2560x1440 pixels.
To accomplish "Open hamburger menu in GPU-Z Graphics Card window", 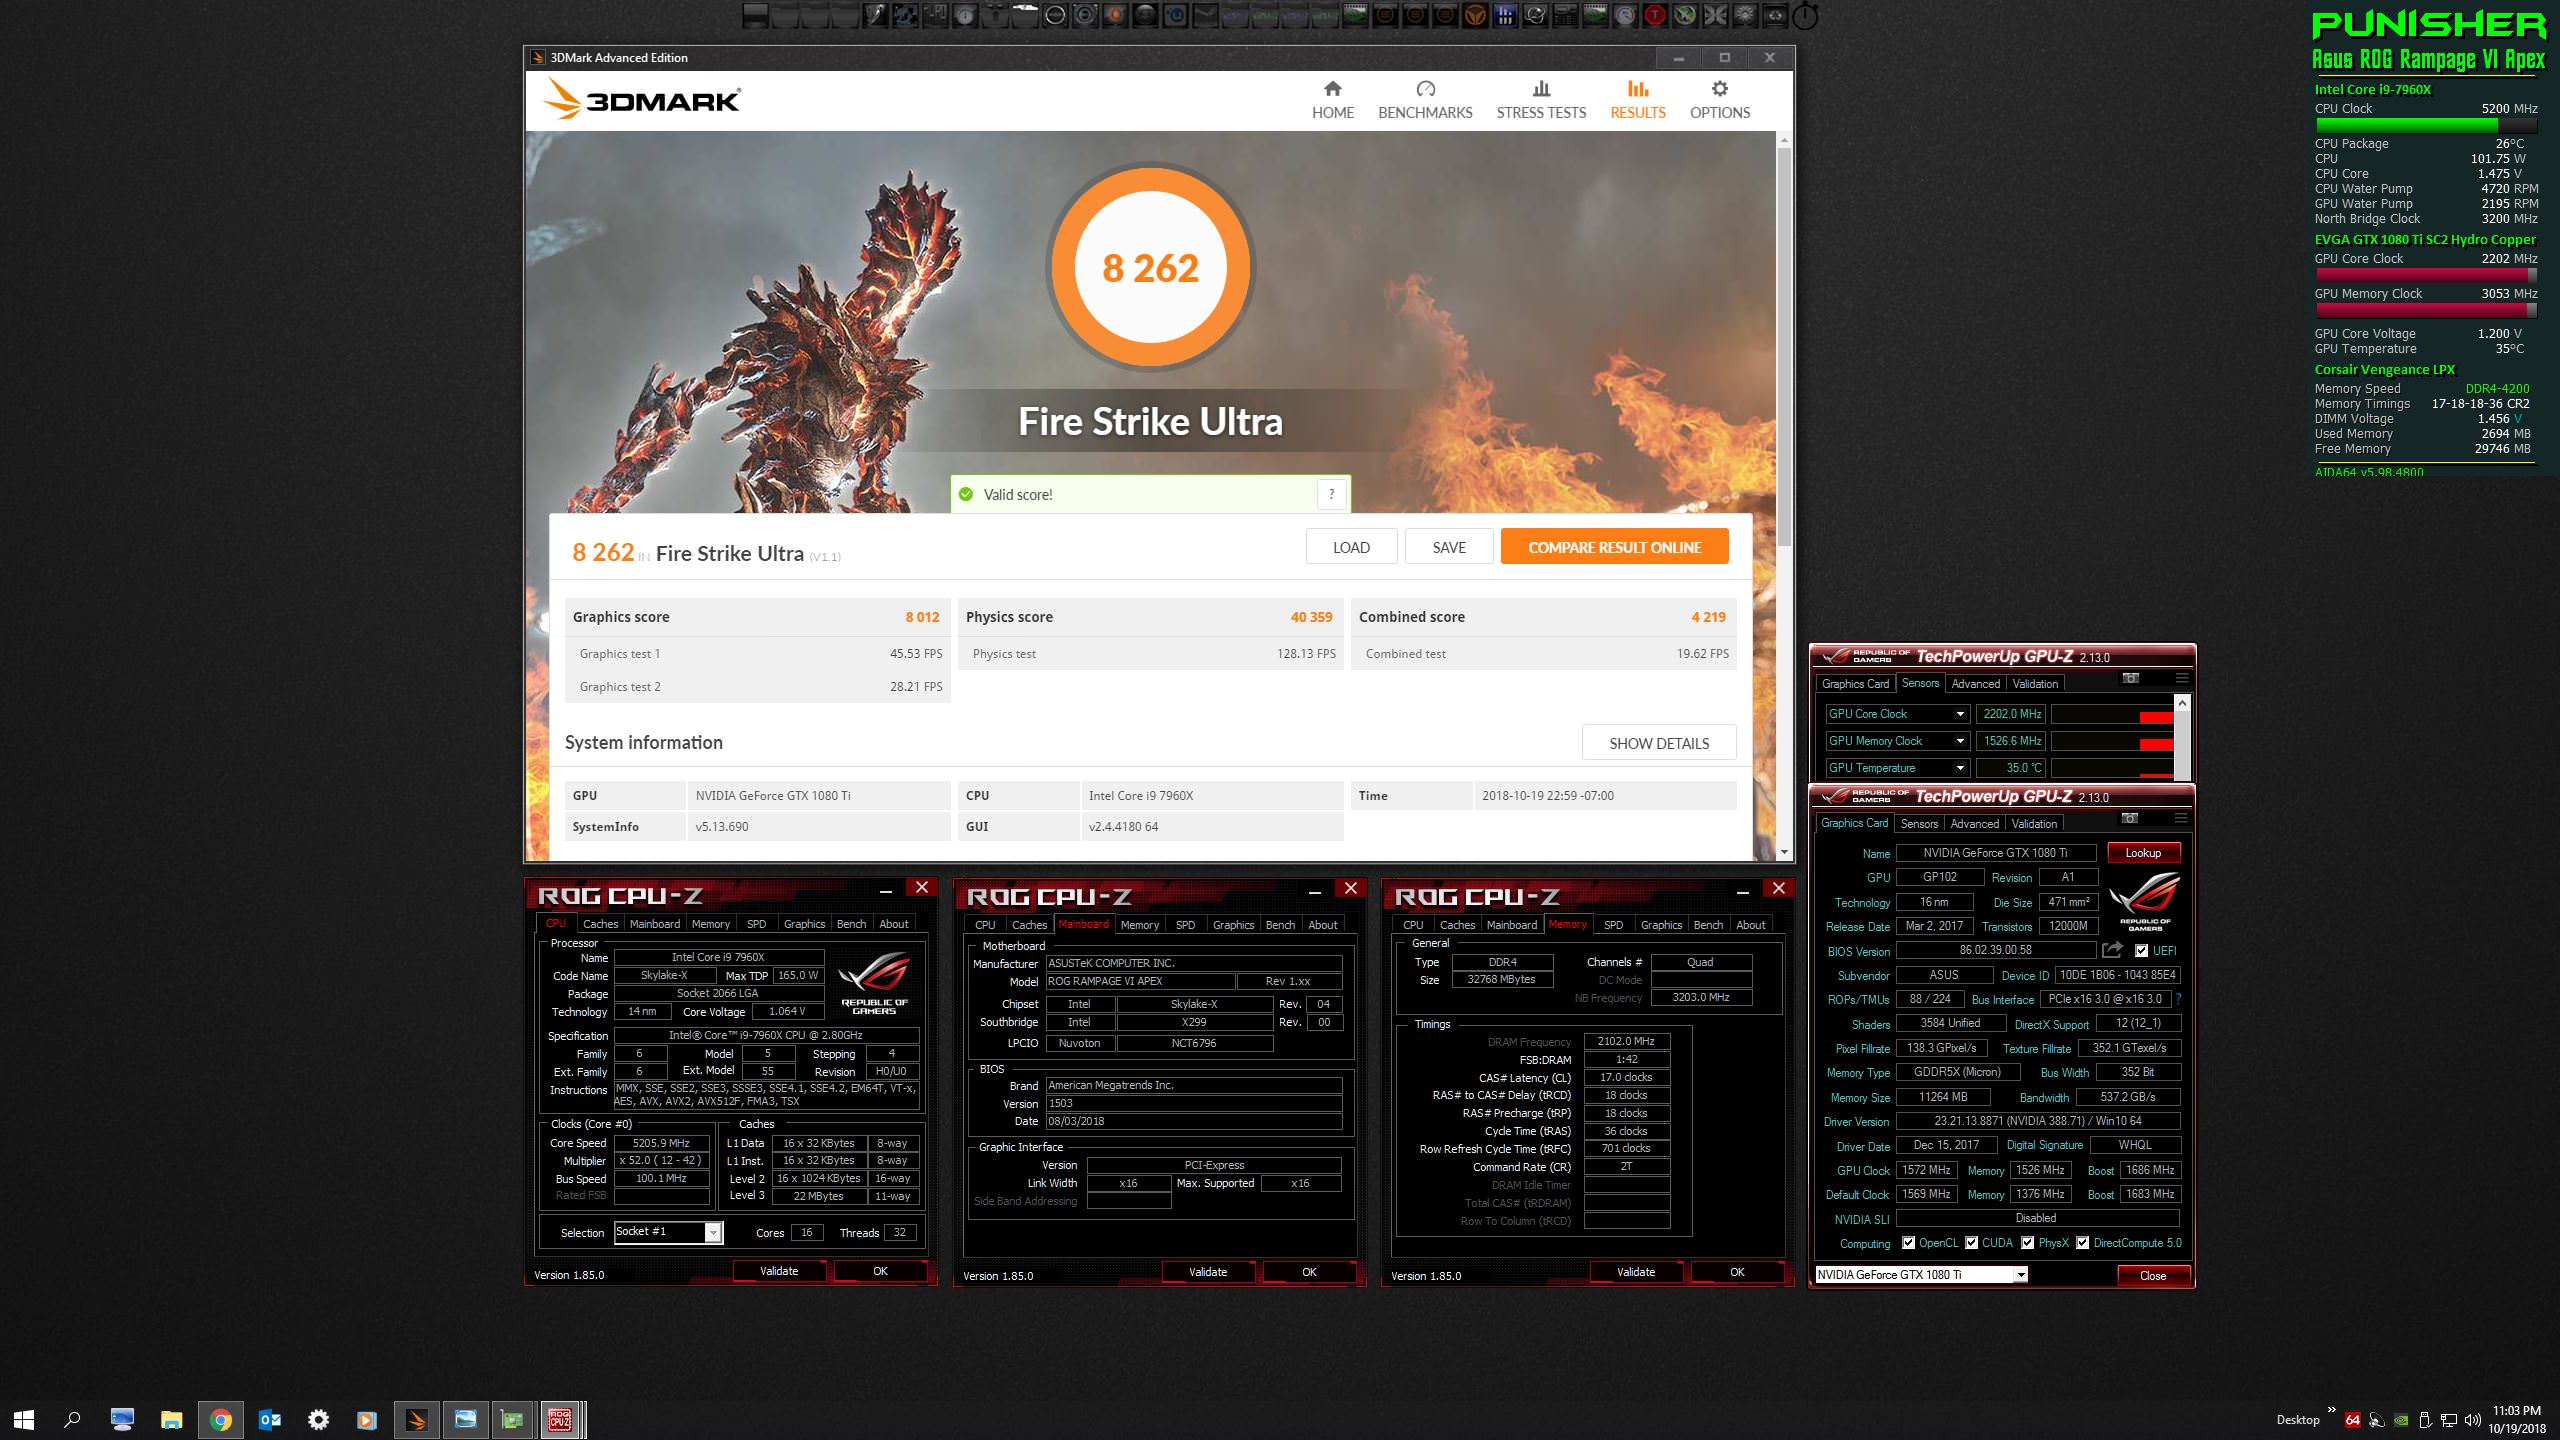I will (2181, 818).
